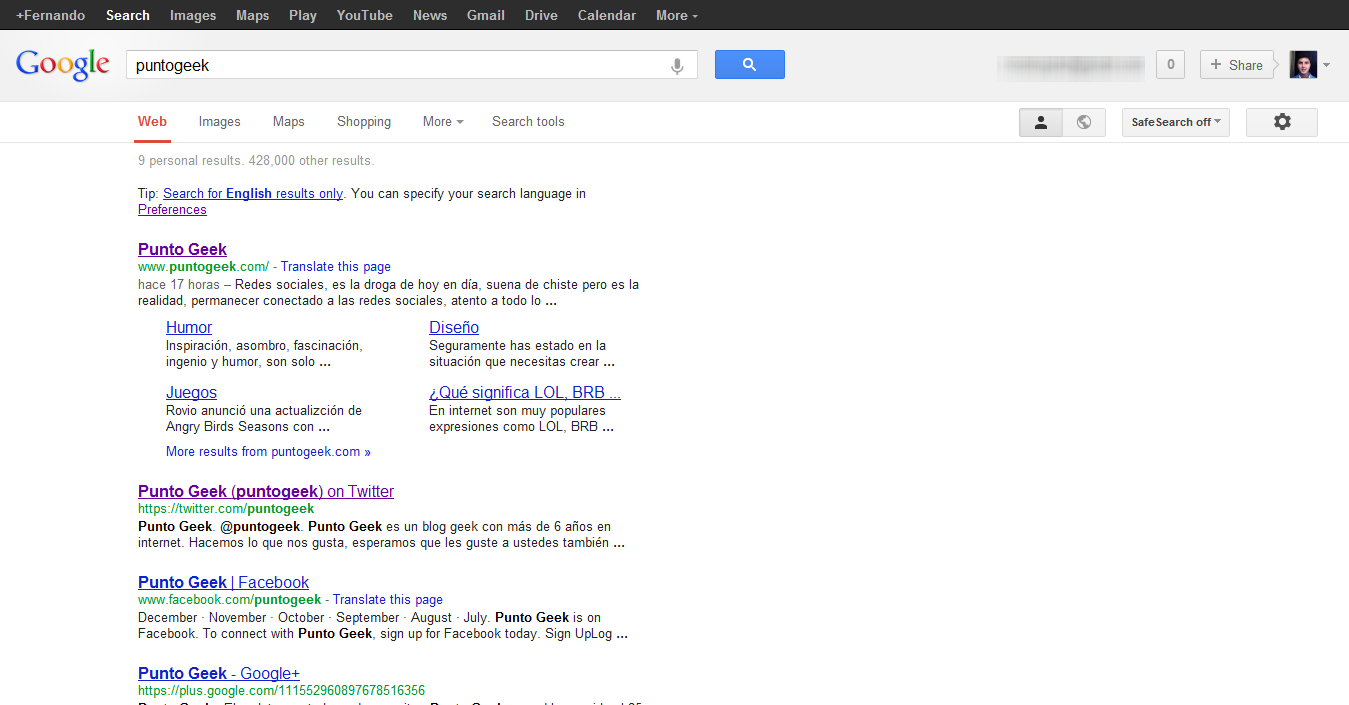Viewport: 1349px width, 705px height.
Task: Hide personal results with globe icon
Action: point(1084,122)
